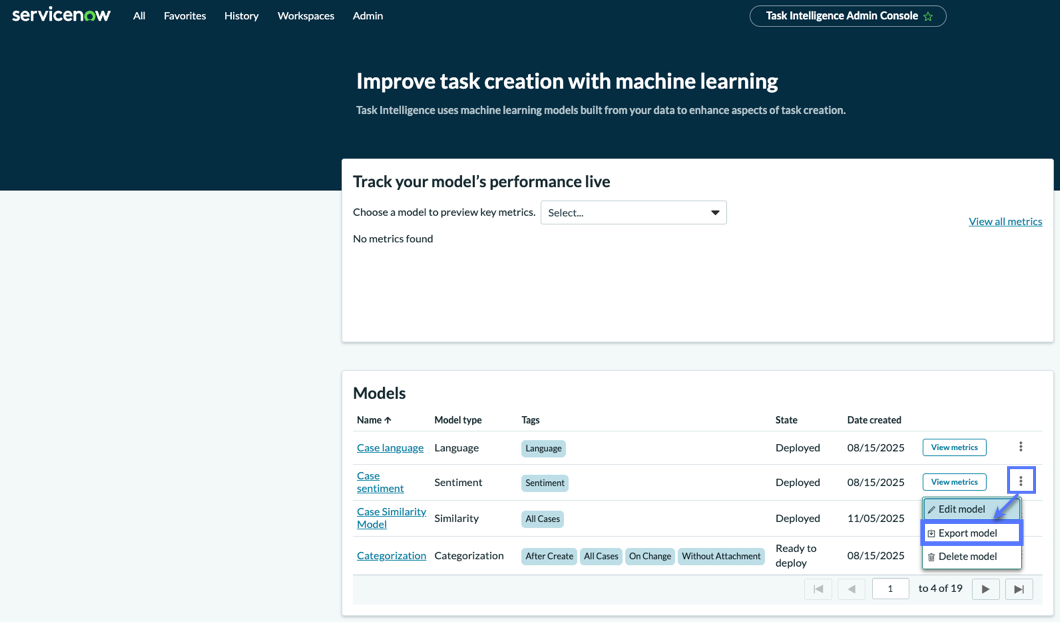Choose Delete model from the context menu
This screenshot has height=622, width=1060.
[971, 556]
